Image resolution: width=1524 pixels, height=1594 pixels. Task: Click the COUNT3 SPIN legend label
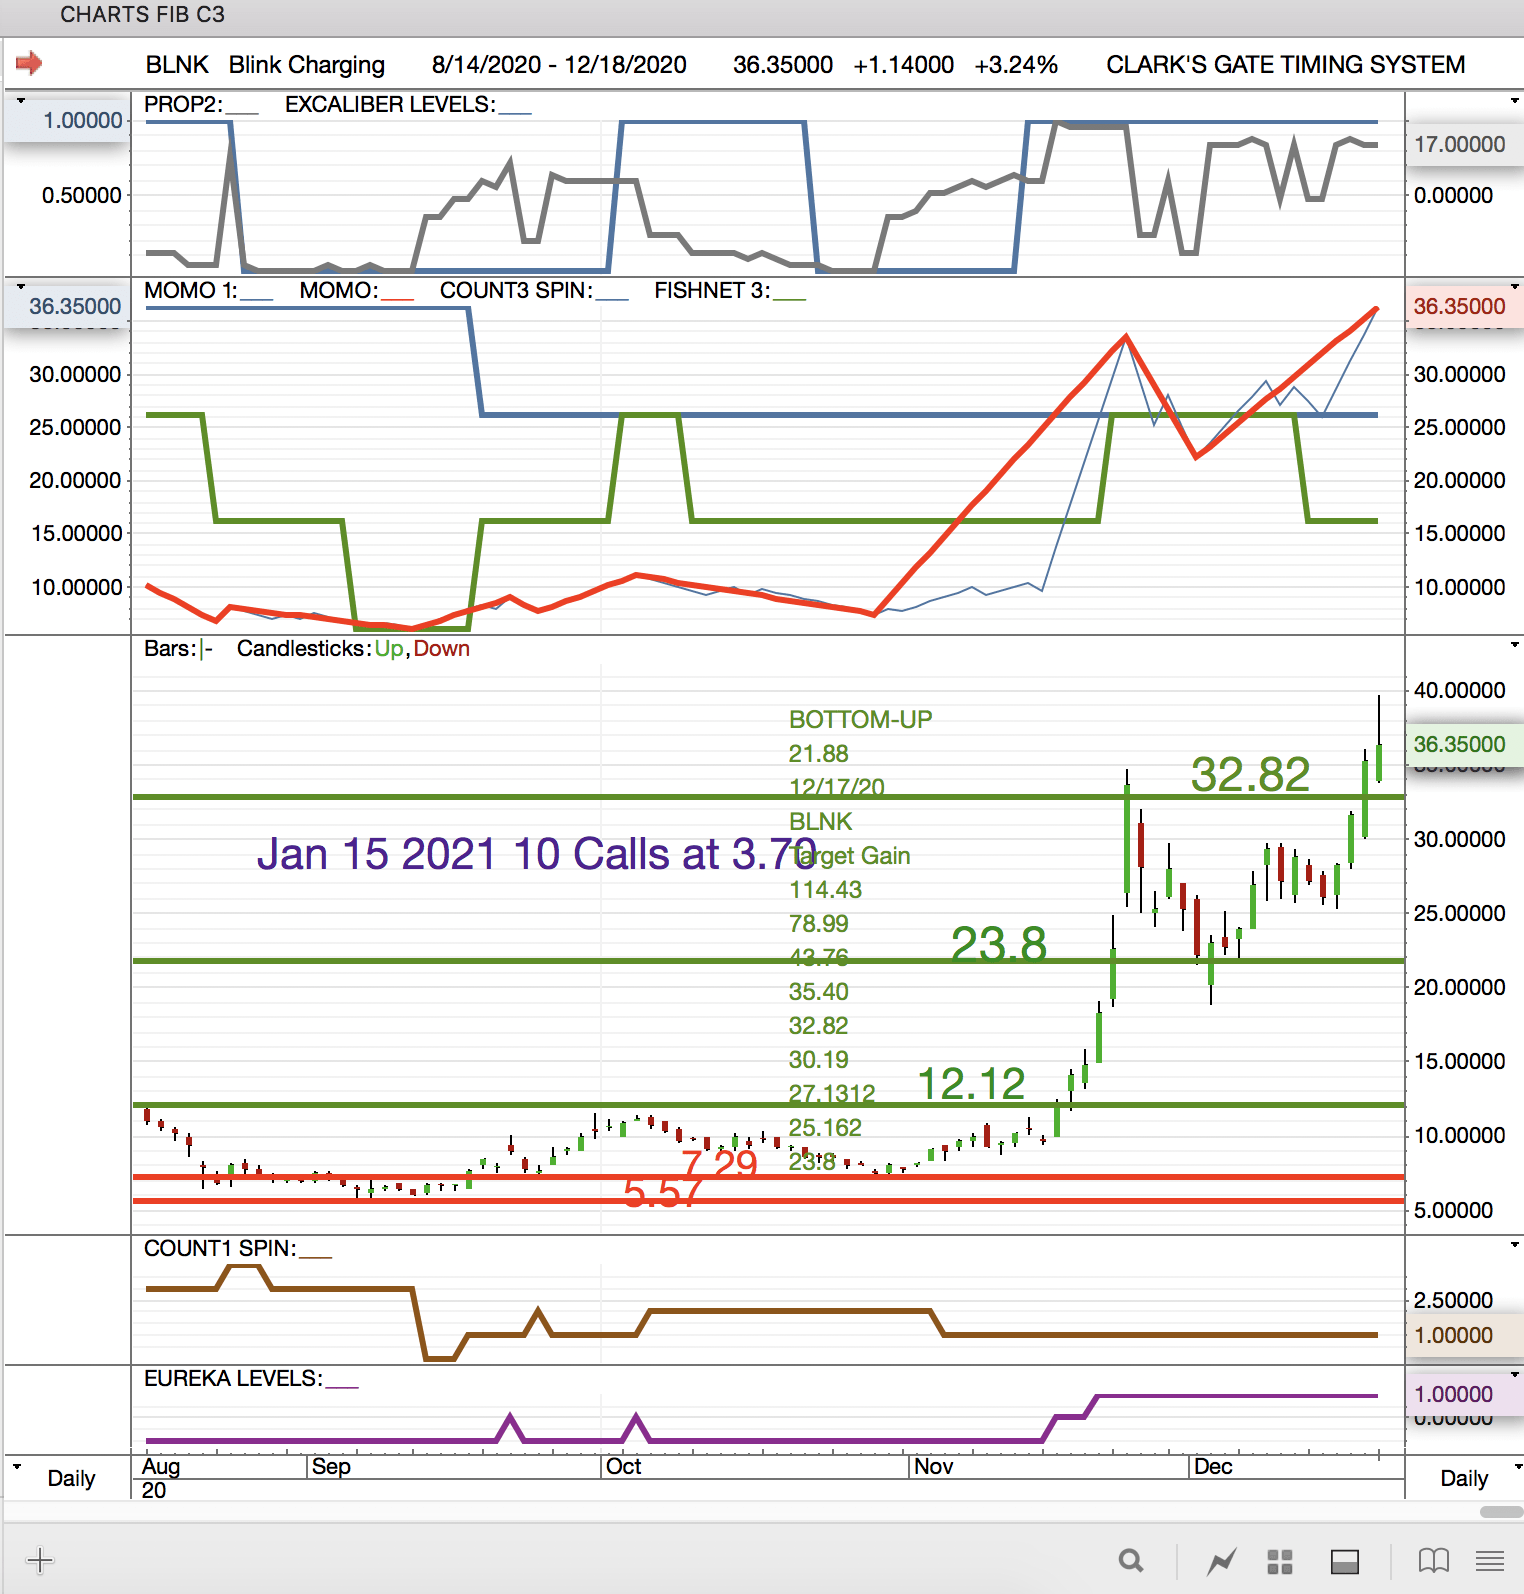516,291
